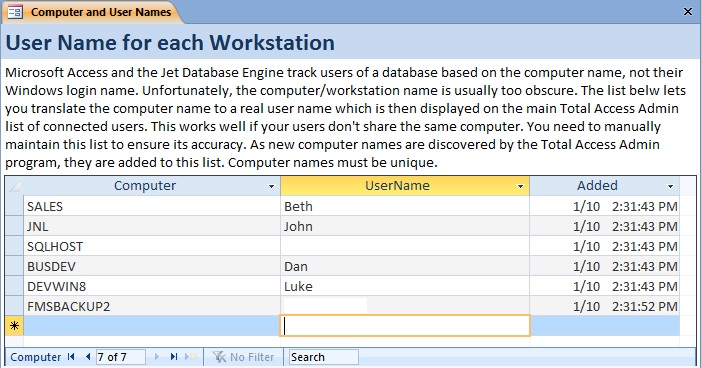
Task: Select the row selector for JNL
Action: 14,226
